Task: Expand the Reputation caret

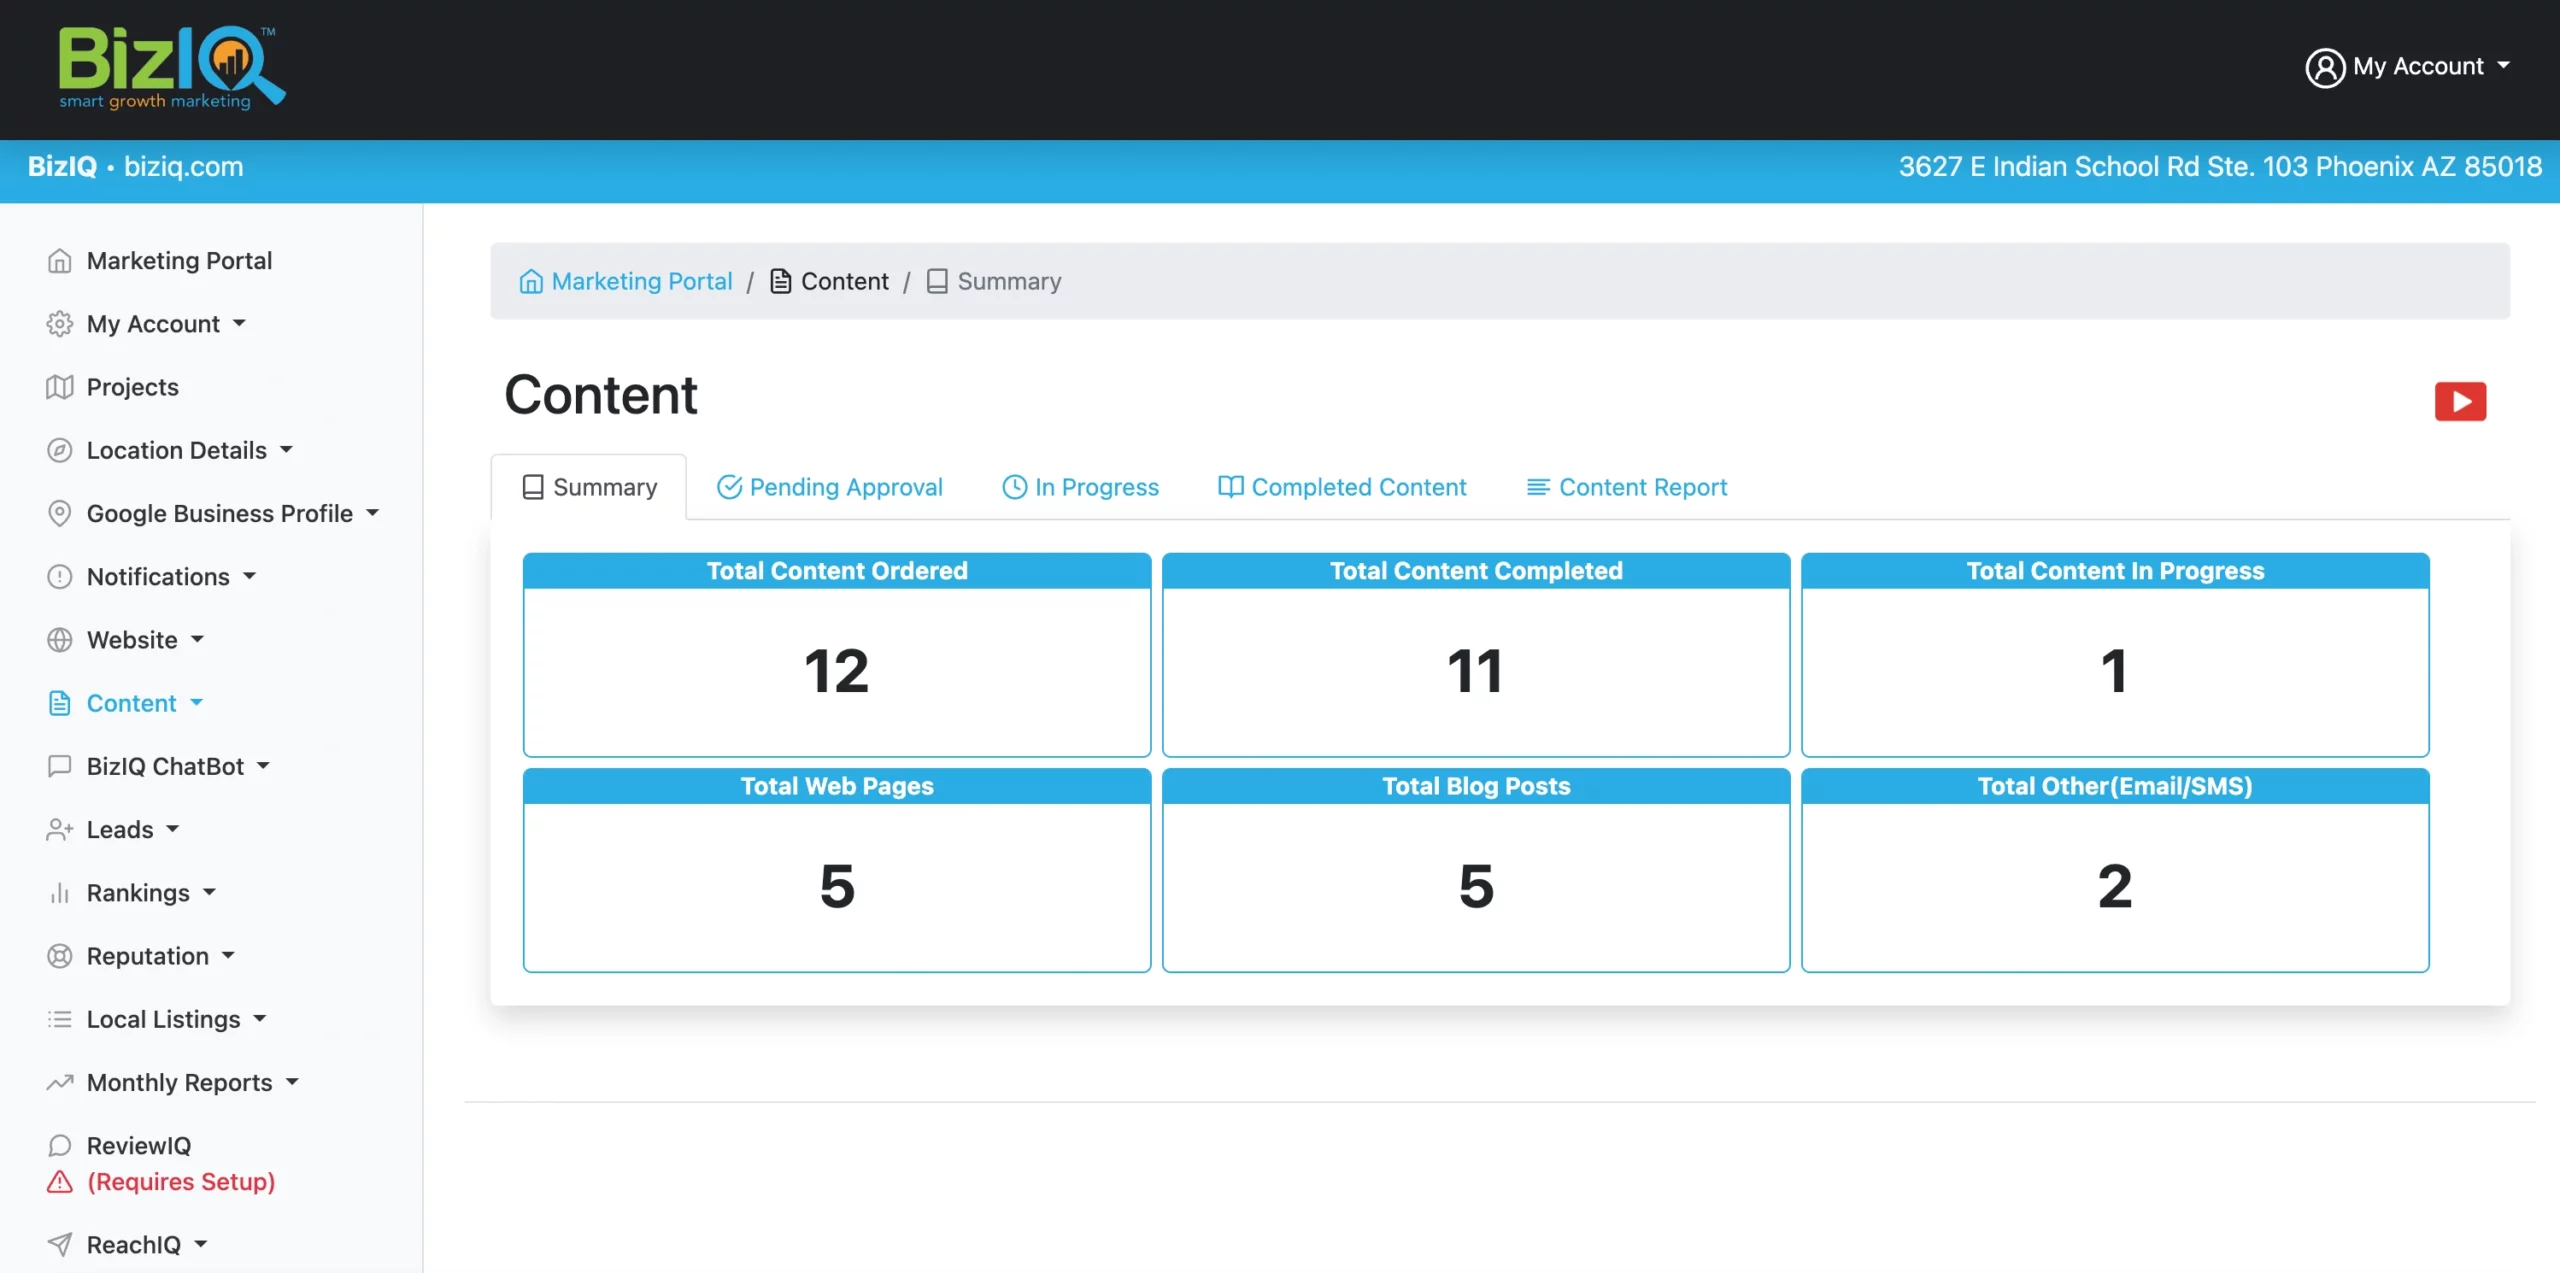Action: (x=228, y=955)
